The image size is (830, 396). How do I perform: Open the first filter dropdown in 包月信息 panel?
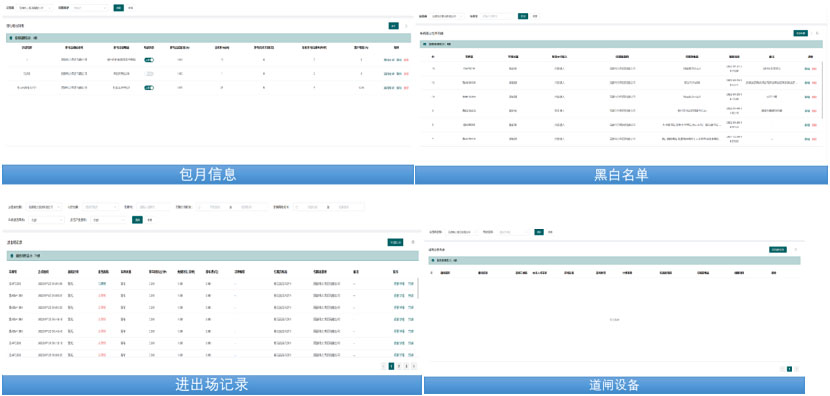pyautogui.click(x=34, y=8)
